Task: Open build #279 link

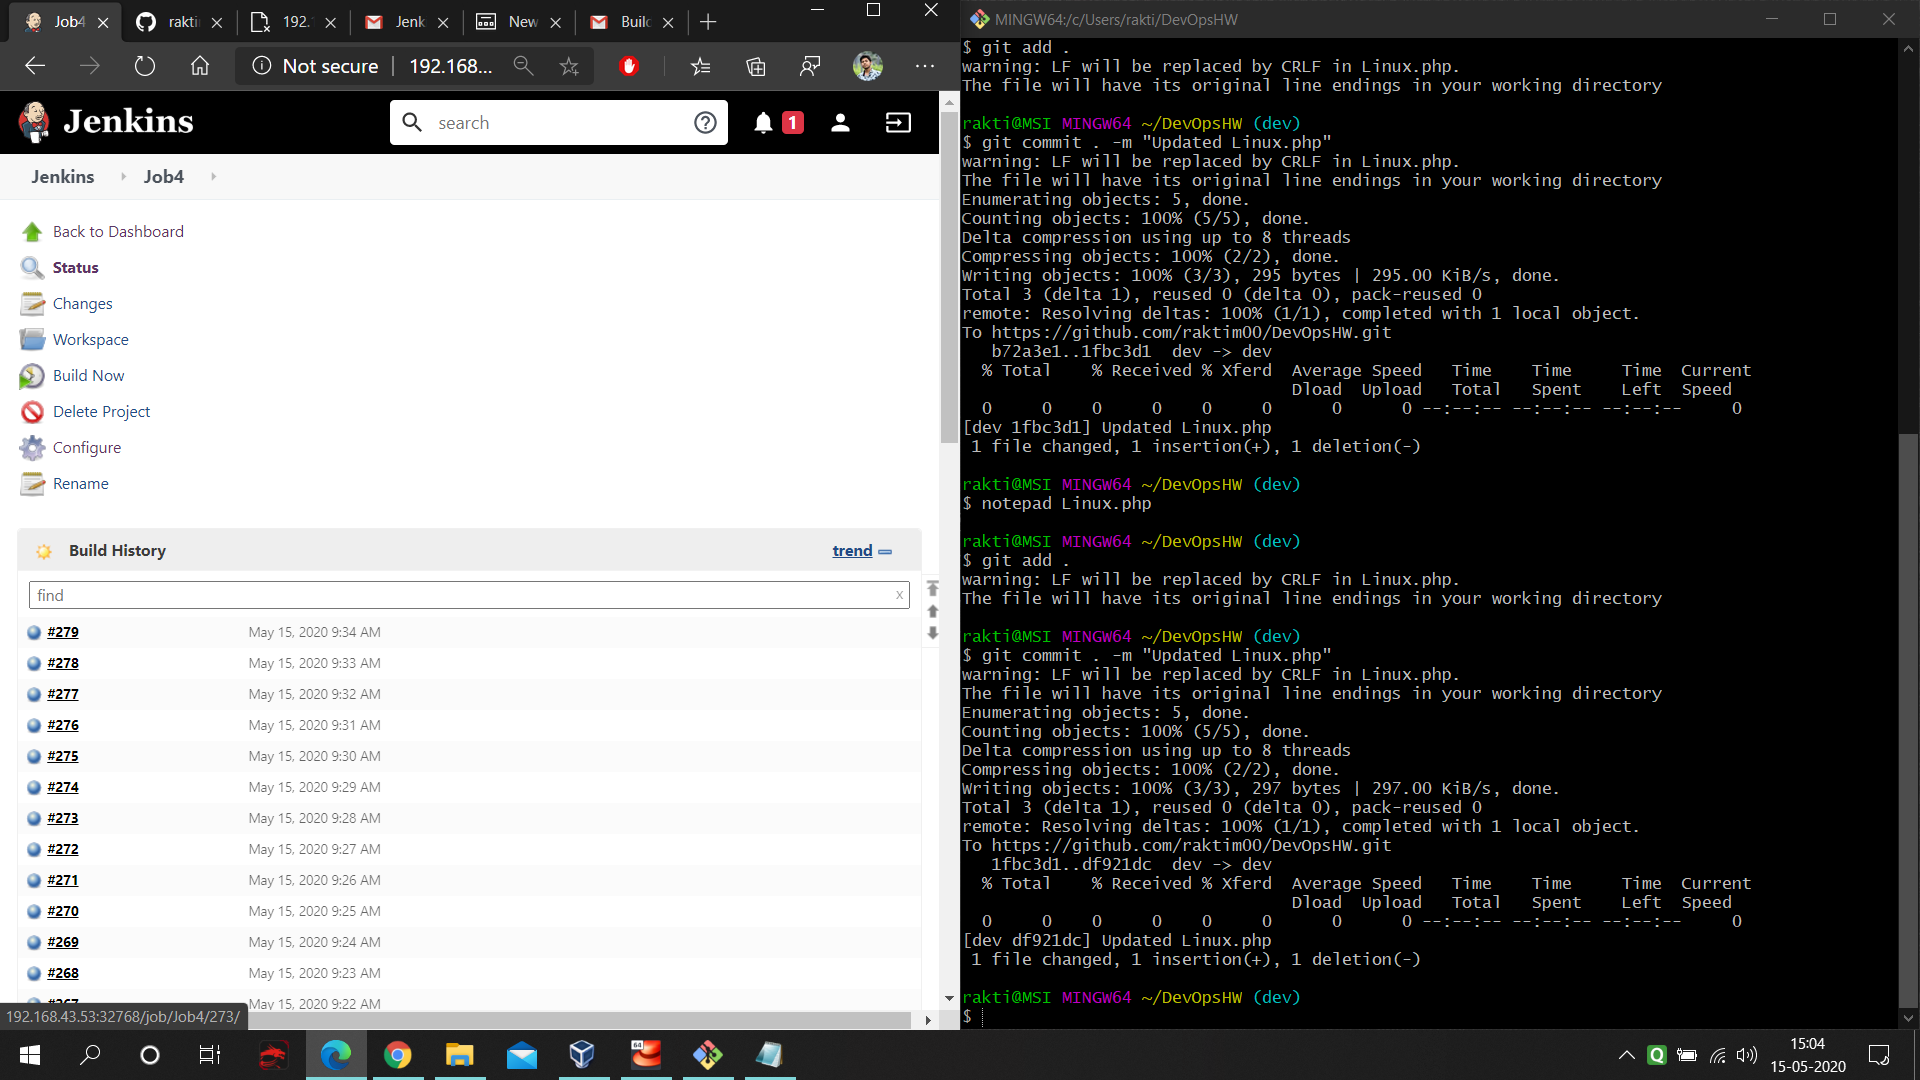Action: [62, 632]
